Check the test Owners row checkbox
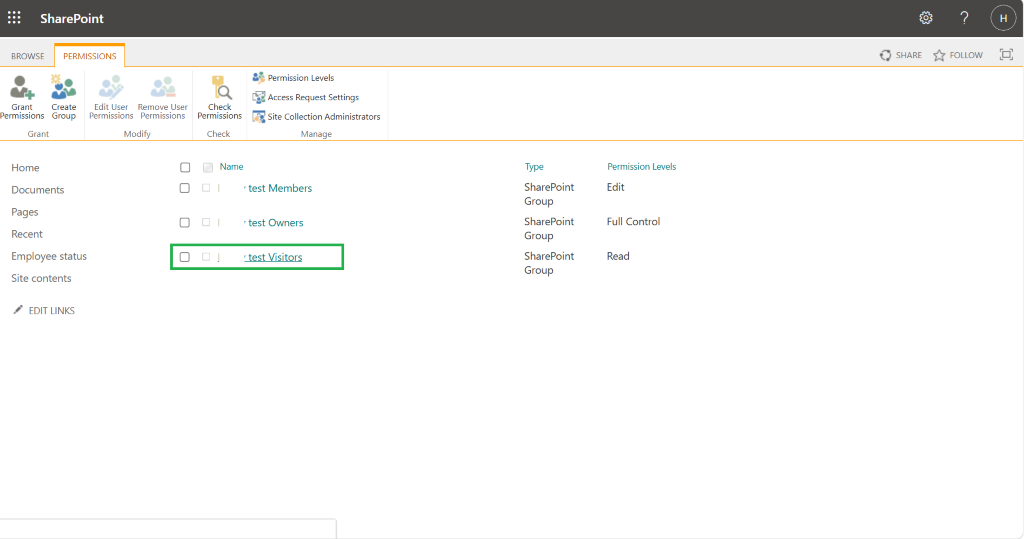Screen dimensions: 1024x539 [185, 223]
